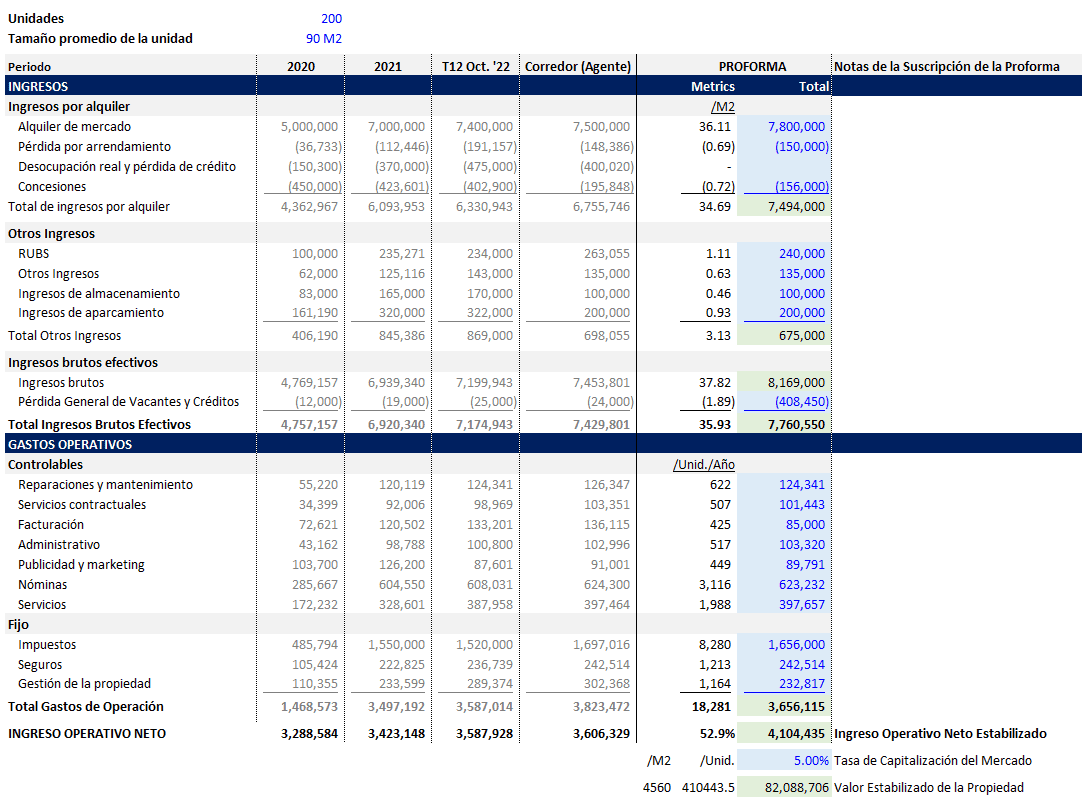Screen dimensions: 1082x803
Task: Select the PROFORMA column heading
Action: (x=752, y=67)
